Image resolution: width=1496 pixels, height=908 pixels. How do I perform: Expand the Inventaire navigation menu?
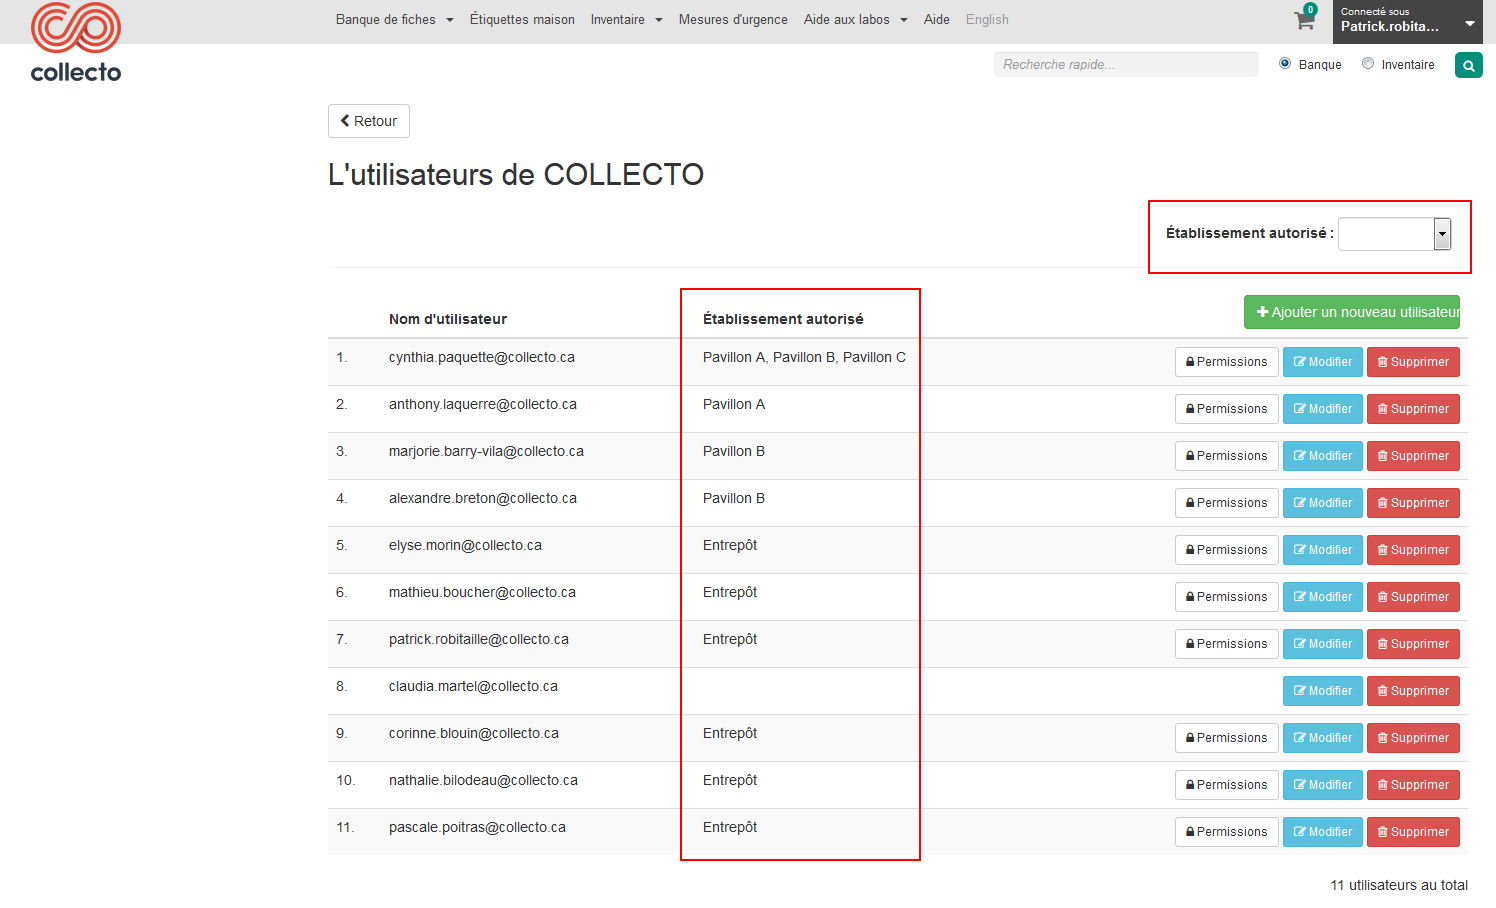click(627, 20)
